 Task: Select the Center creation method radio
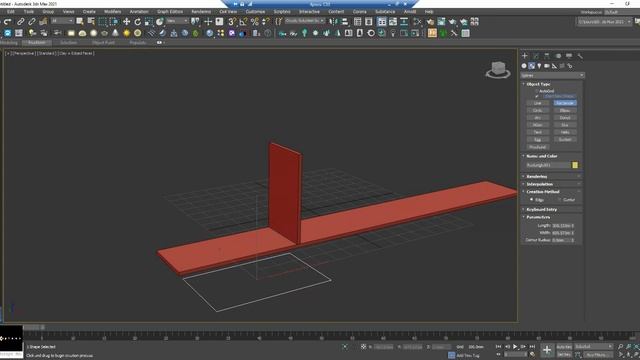560,200
